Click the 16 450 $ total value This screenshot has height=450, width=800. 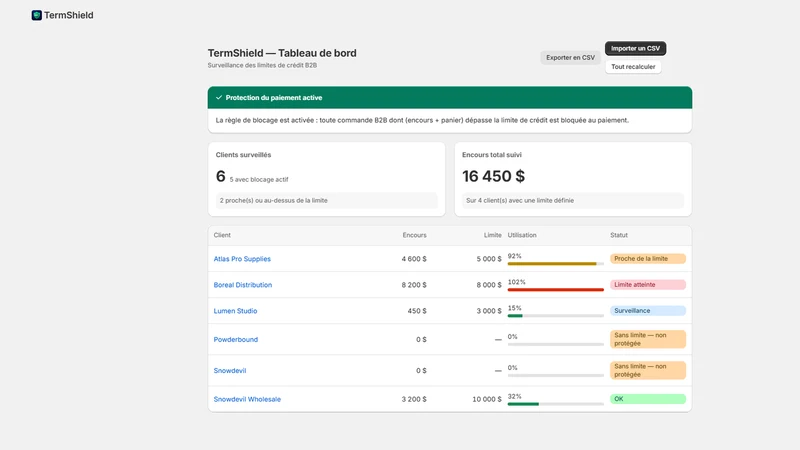[493, 176]
